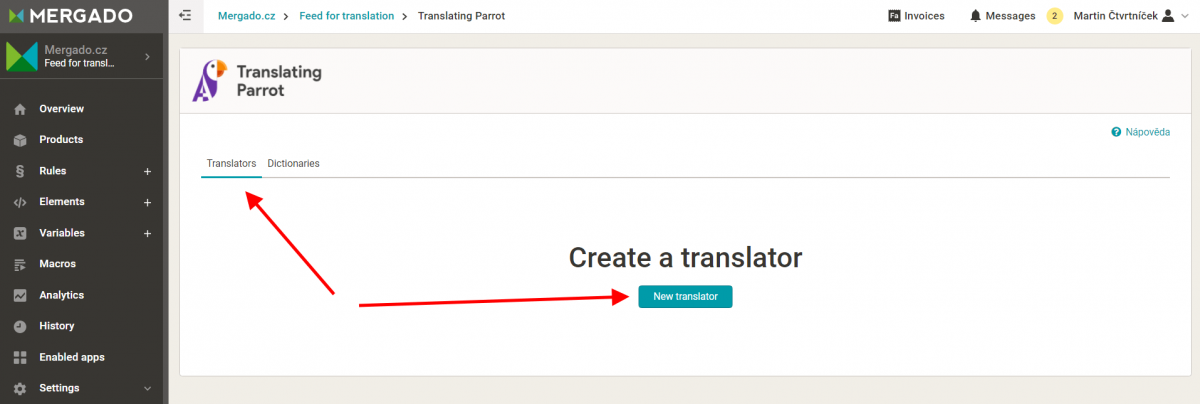Expand the Elements plus button
Screen dimensions: 1200x404
[x=147, y=202]
